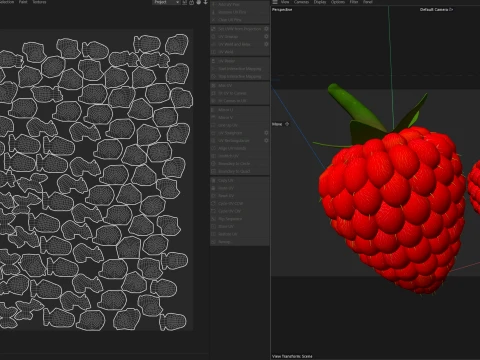Click the Remove UV Pins command
This screenshot has width=480, height=360.
coord(239,12)
